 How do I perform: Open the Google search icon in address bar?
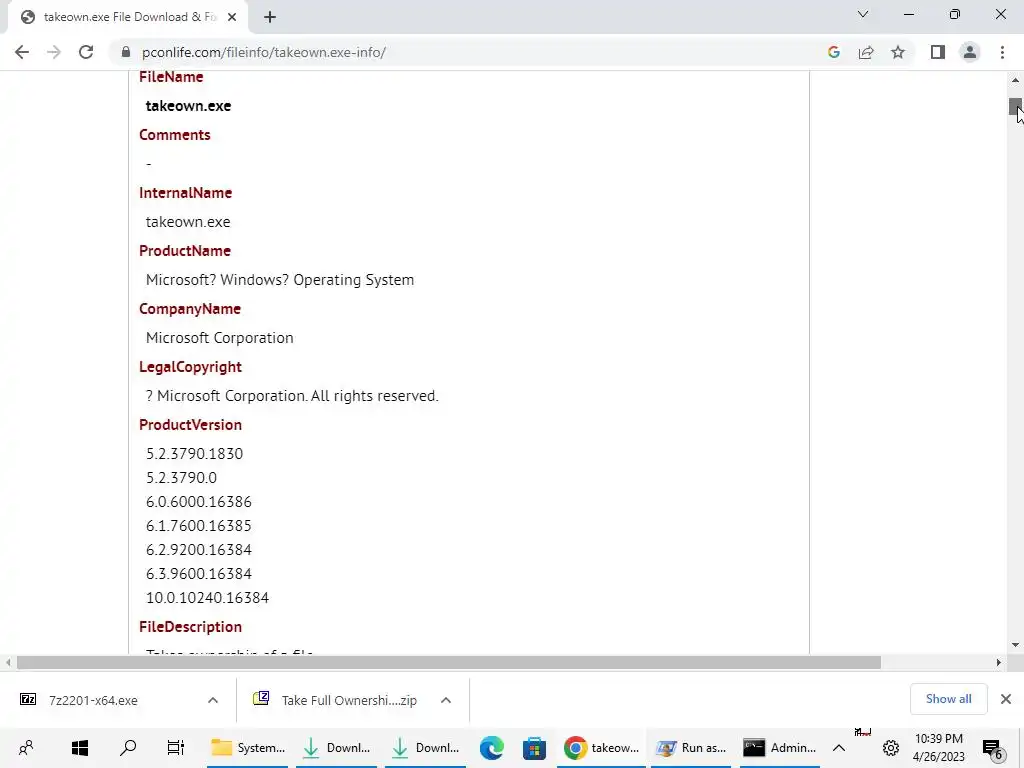click(x=833, y=52)
